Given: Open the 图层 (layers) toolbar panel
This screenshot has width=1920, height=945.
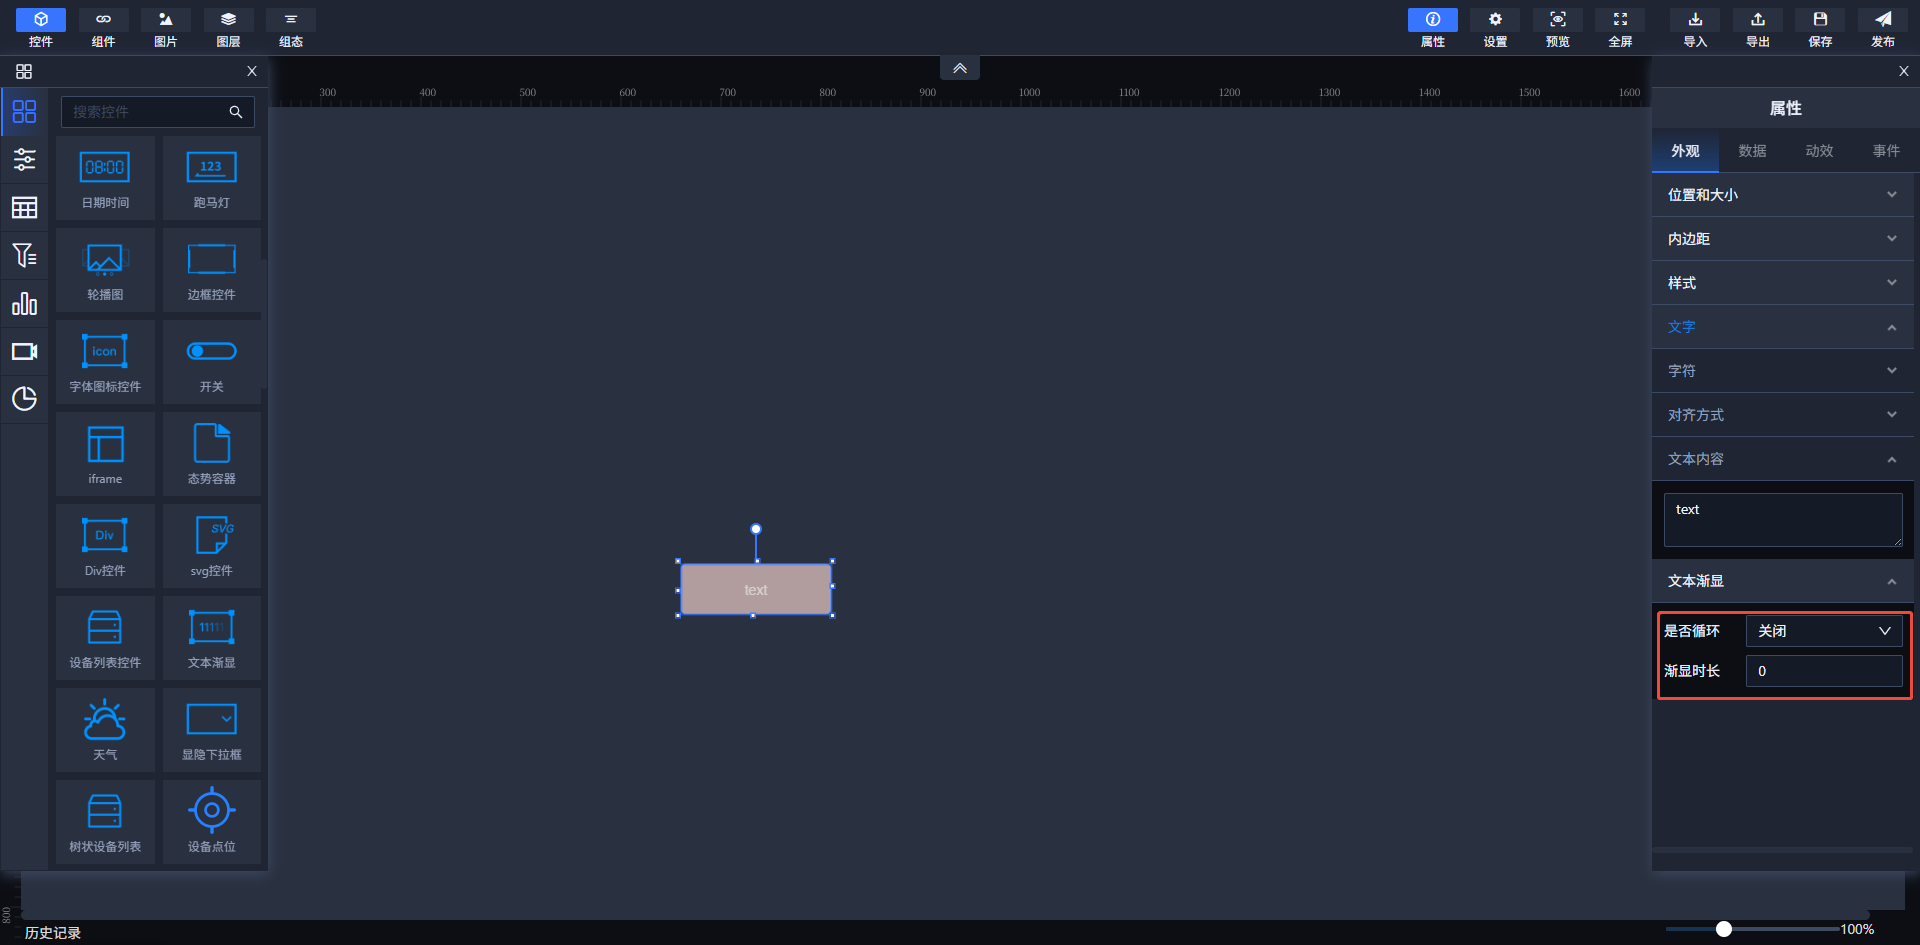Looking at the screenshot, I should coord(228,28).
